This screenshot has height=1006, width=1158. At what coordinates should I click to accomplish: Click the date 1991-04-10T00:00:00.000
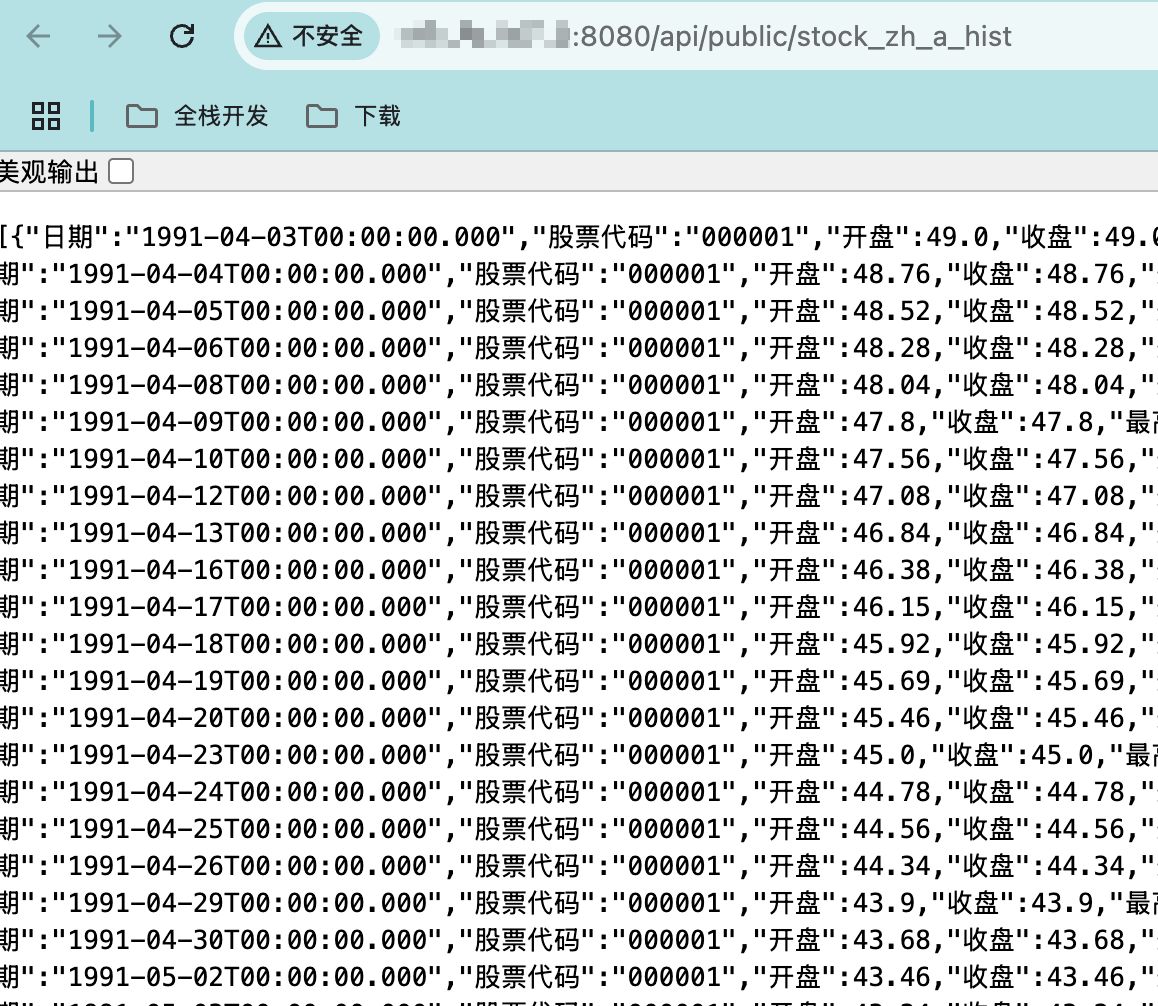[246, 459]
